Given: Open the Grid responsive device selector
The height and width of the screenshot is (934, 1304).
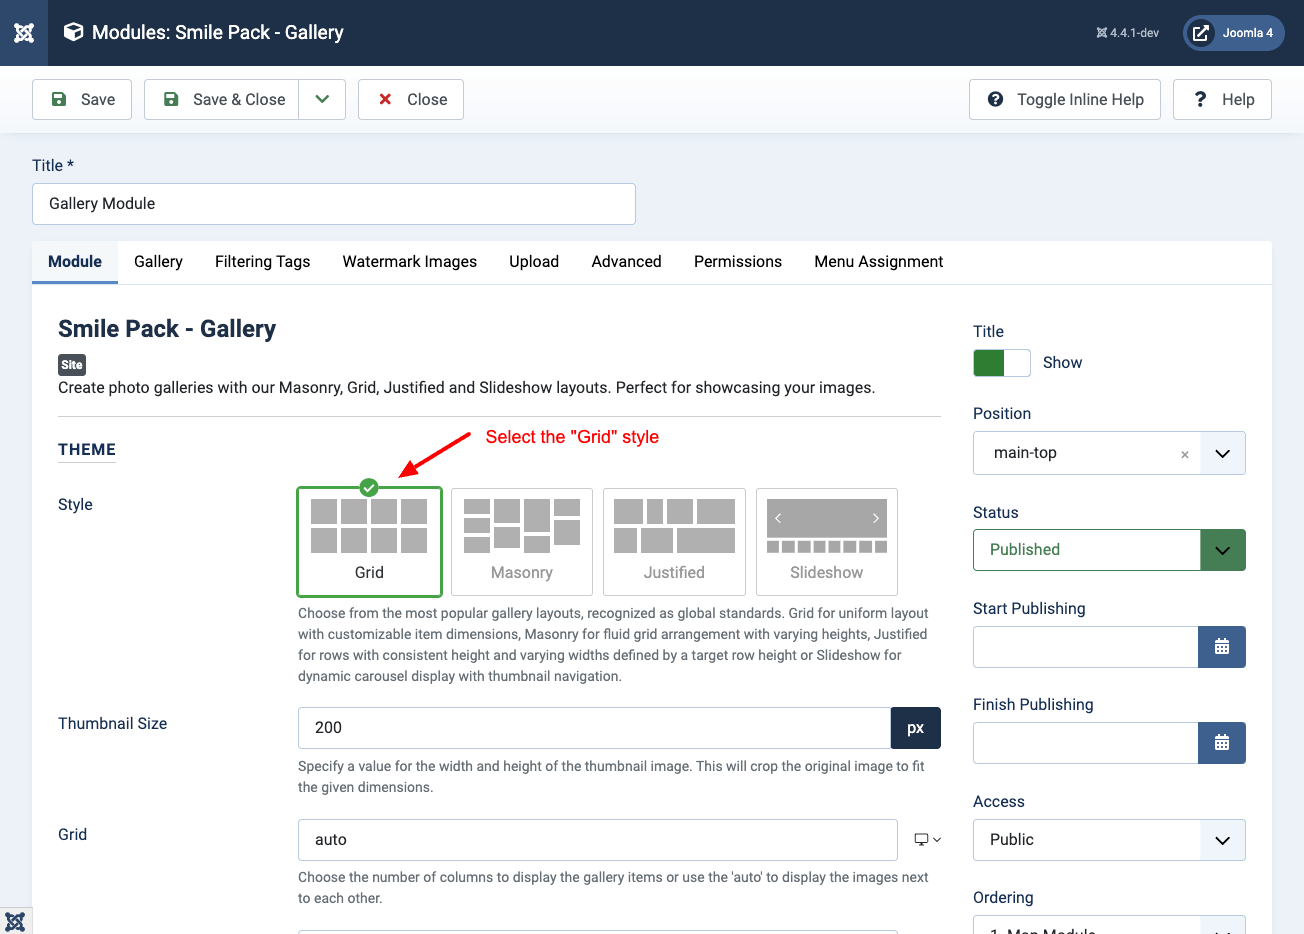Looking at the screenshot, I should 928,840.
